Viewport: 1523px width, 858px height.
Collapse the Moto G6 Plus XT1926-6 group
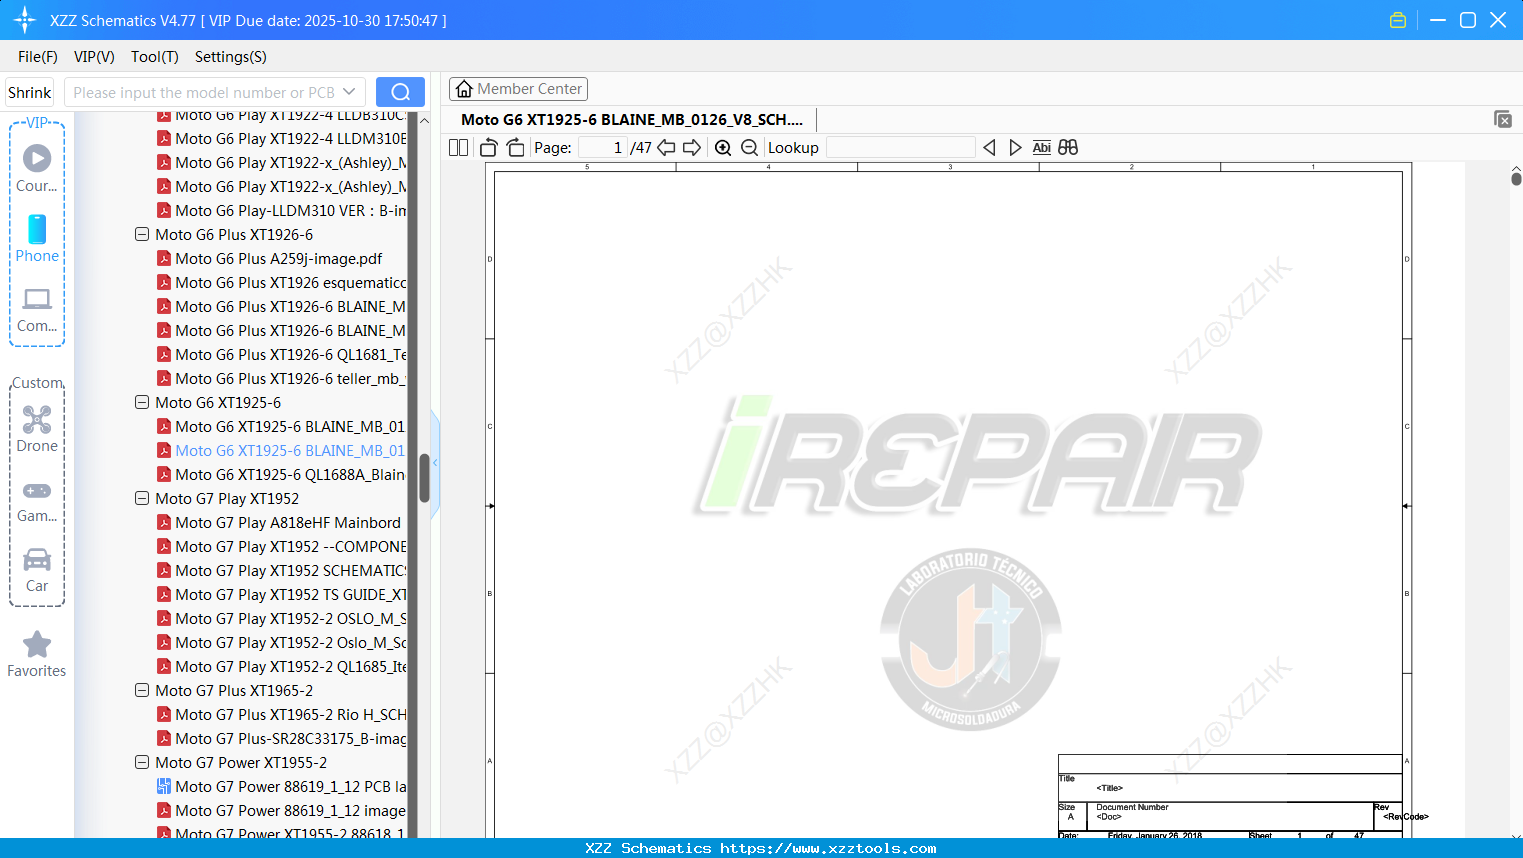pyautogui.click(x=142, y=235)
